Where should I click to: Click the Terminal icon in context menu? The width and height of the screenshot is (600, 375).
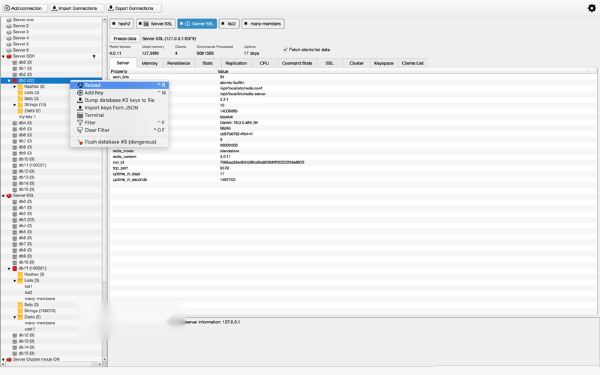click(80, 115)
